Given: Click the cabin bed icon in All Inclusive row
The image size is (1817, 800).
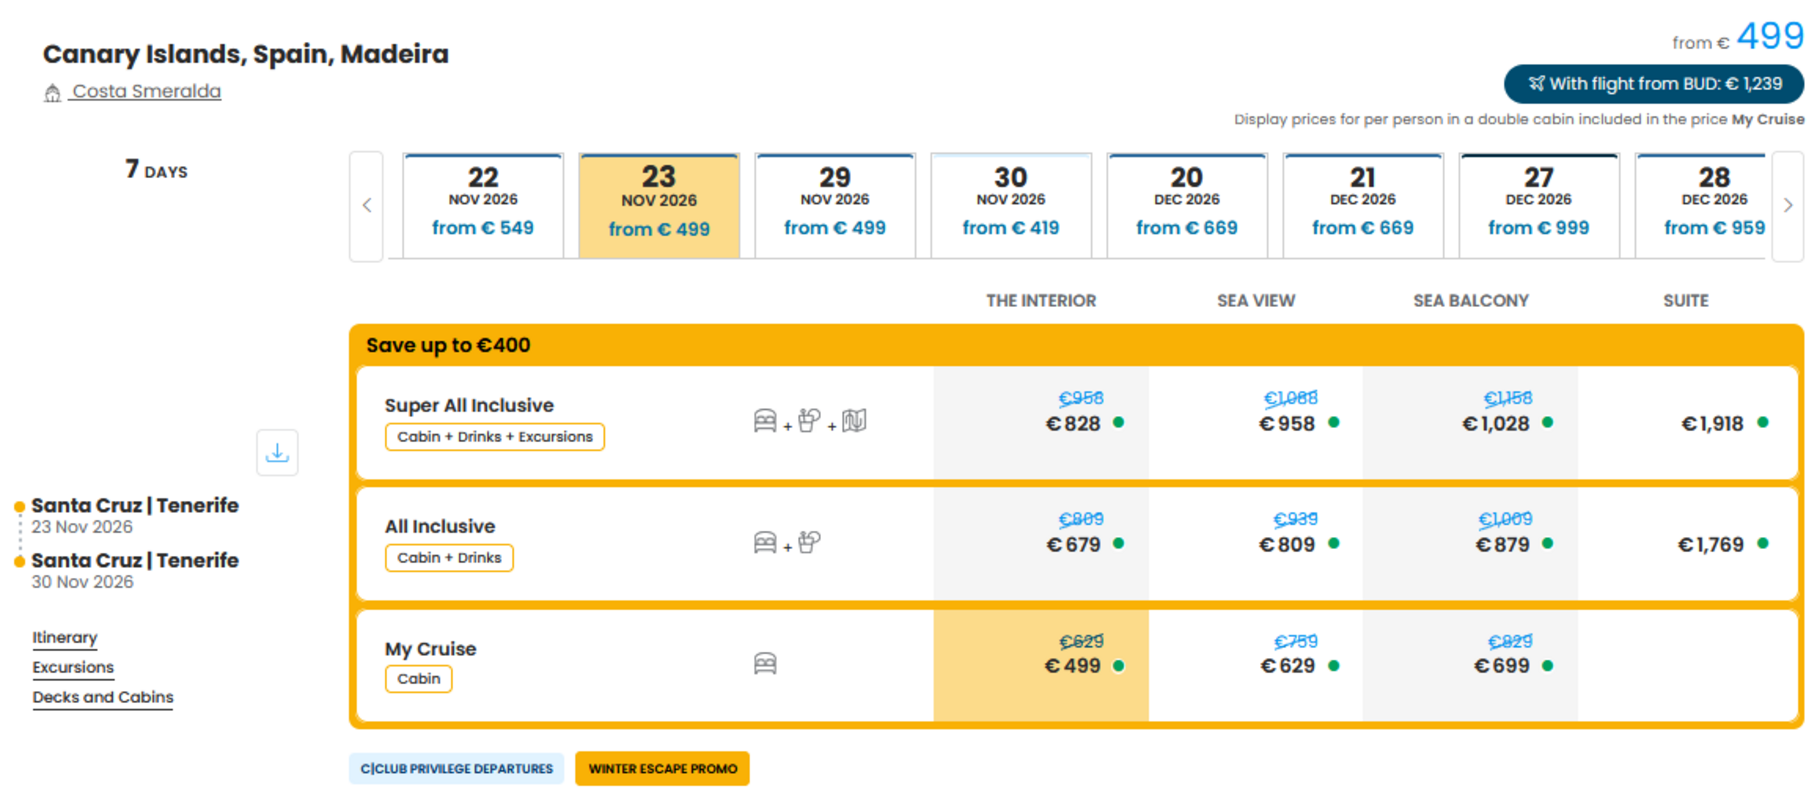Looking at the screenshot, I should [765, 542].
